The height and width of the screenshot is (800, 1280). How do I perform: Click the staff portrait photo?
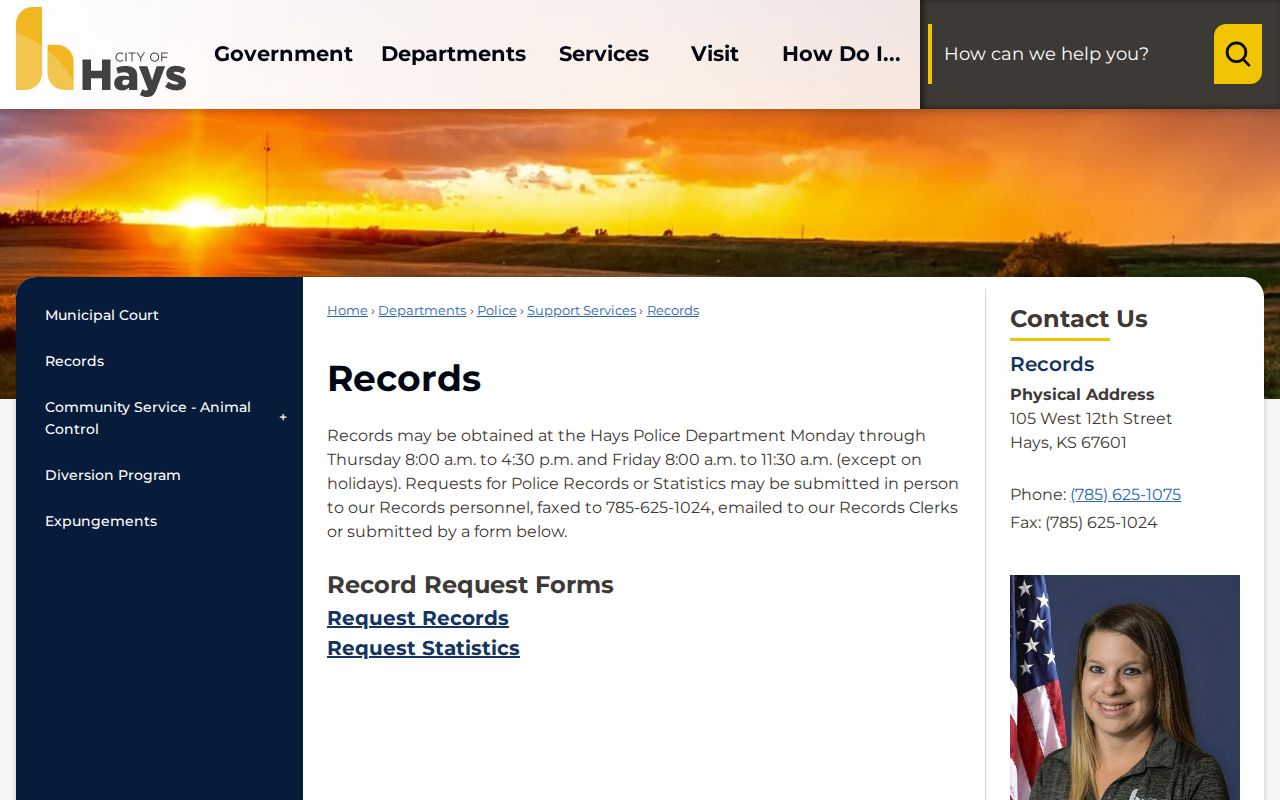click(1125, 687)
